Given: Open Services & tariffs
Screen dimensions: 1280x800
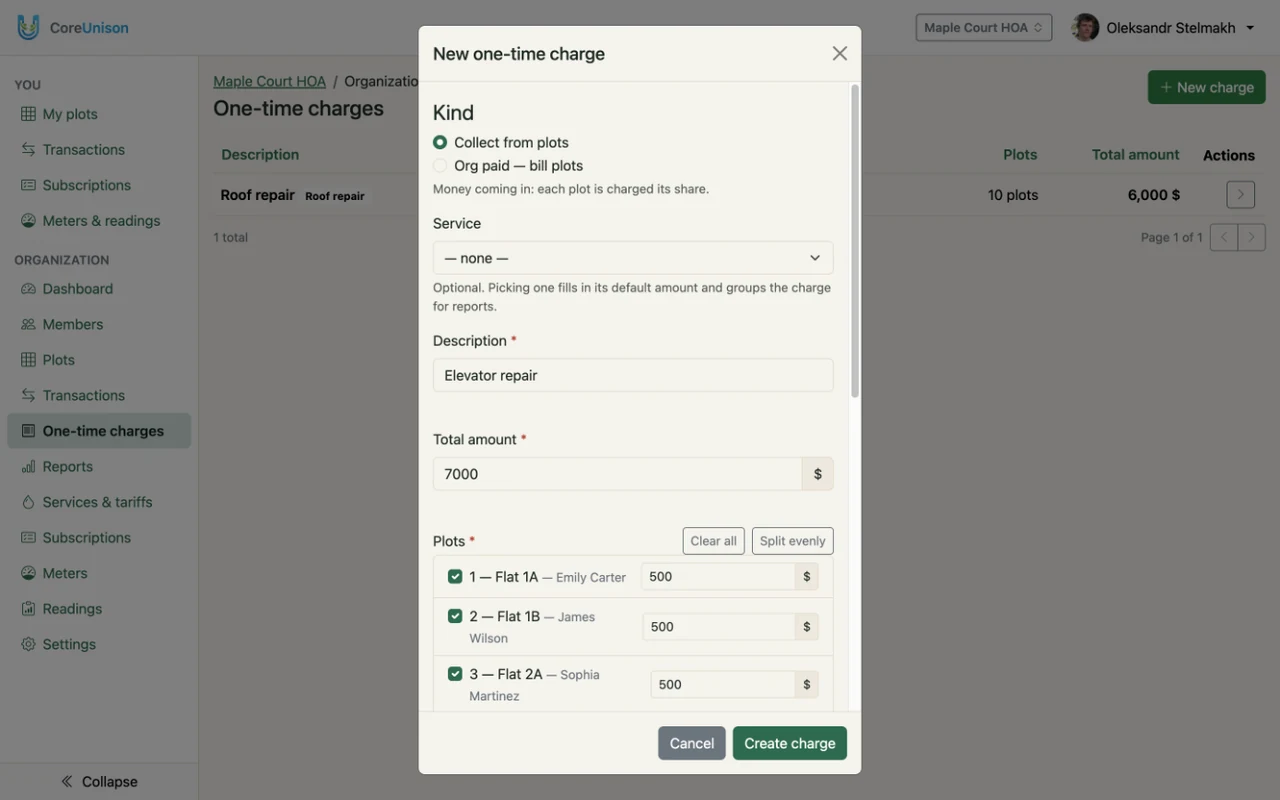Looking at the screenshot, I should (x=99, y=502).
